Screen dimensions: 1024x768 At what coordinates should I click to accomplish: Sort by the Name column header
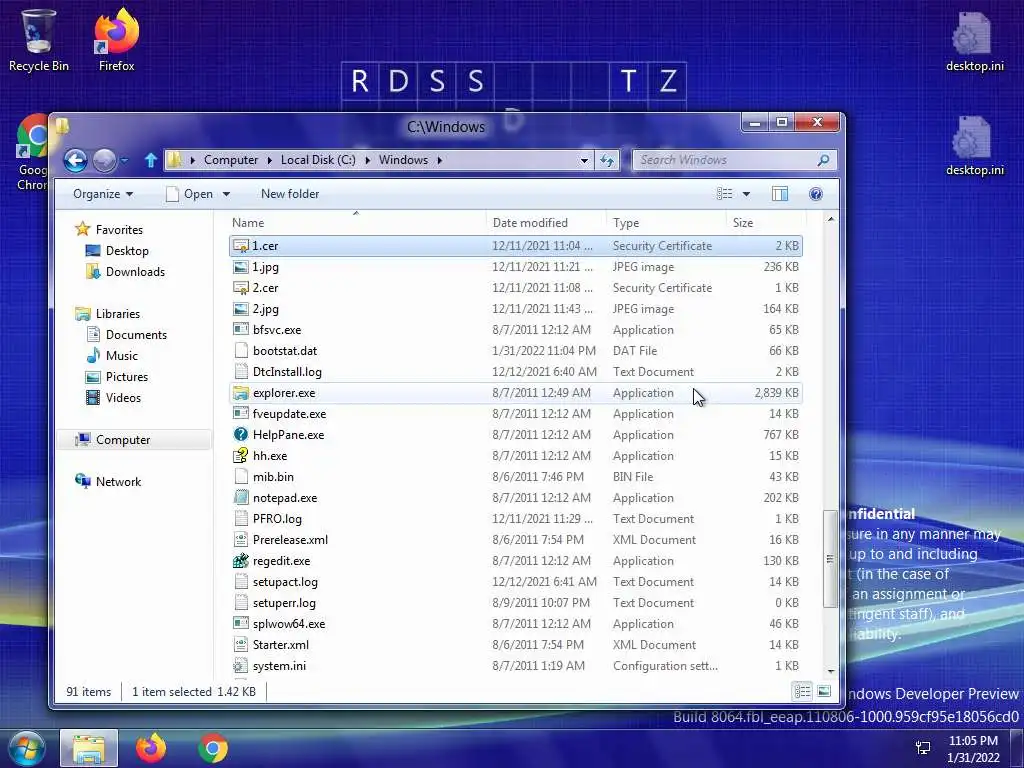tap(356, 223)
